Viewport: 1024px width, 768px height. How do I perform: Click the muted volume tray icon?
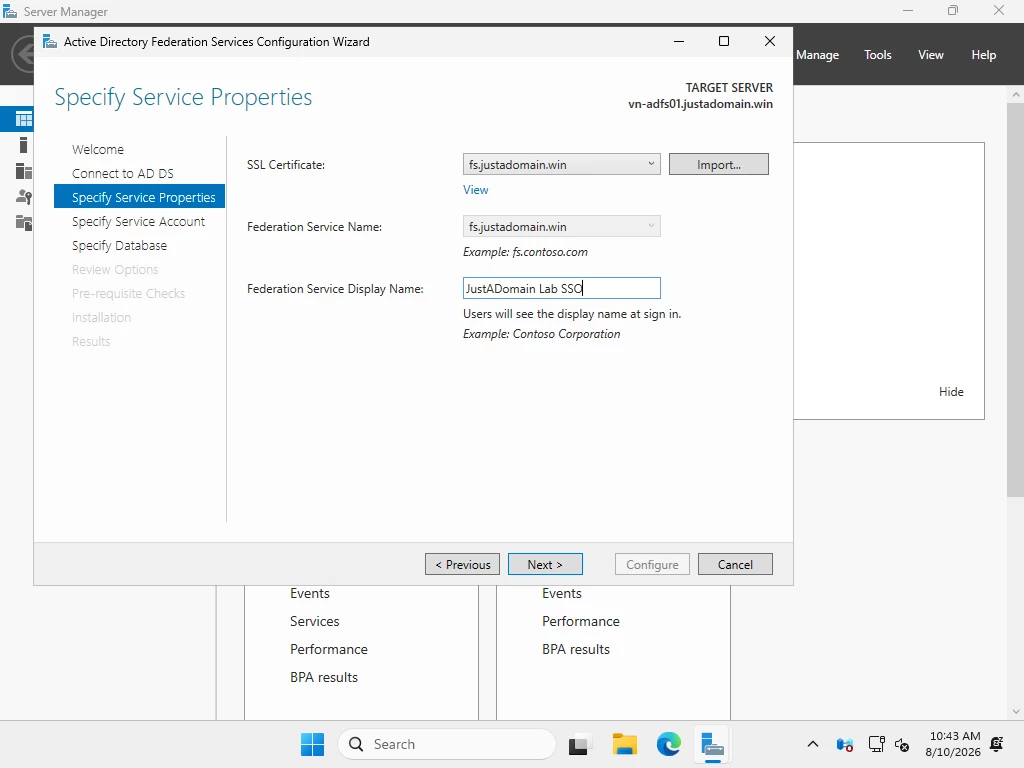coord(902,744)
